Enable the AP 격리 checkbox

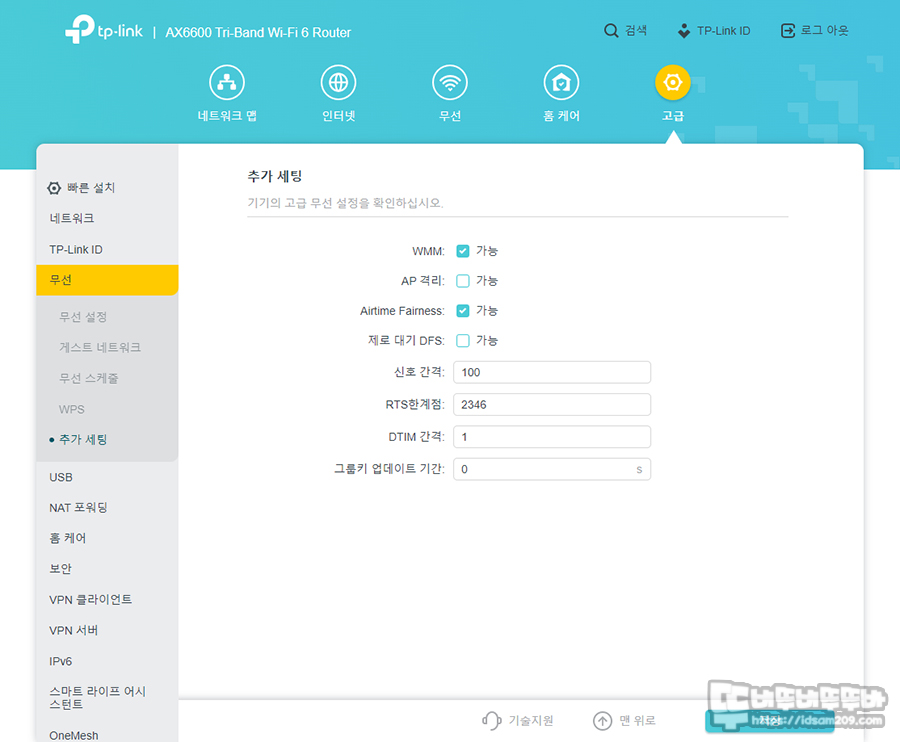pyautogui.click(x=463, y=281)
